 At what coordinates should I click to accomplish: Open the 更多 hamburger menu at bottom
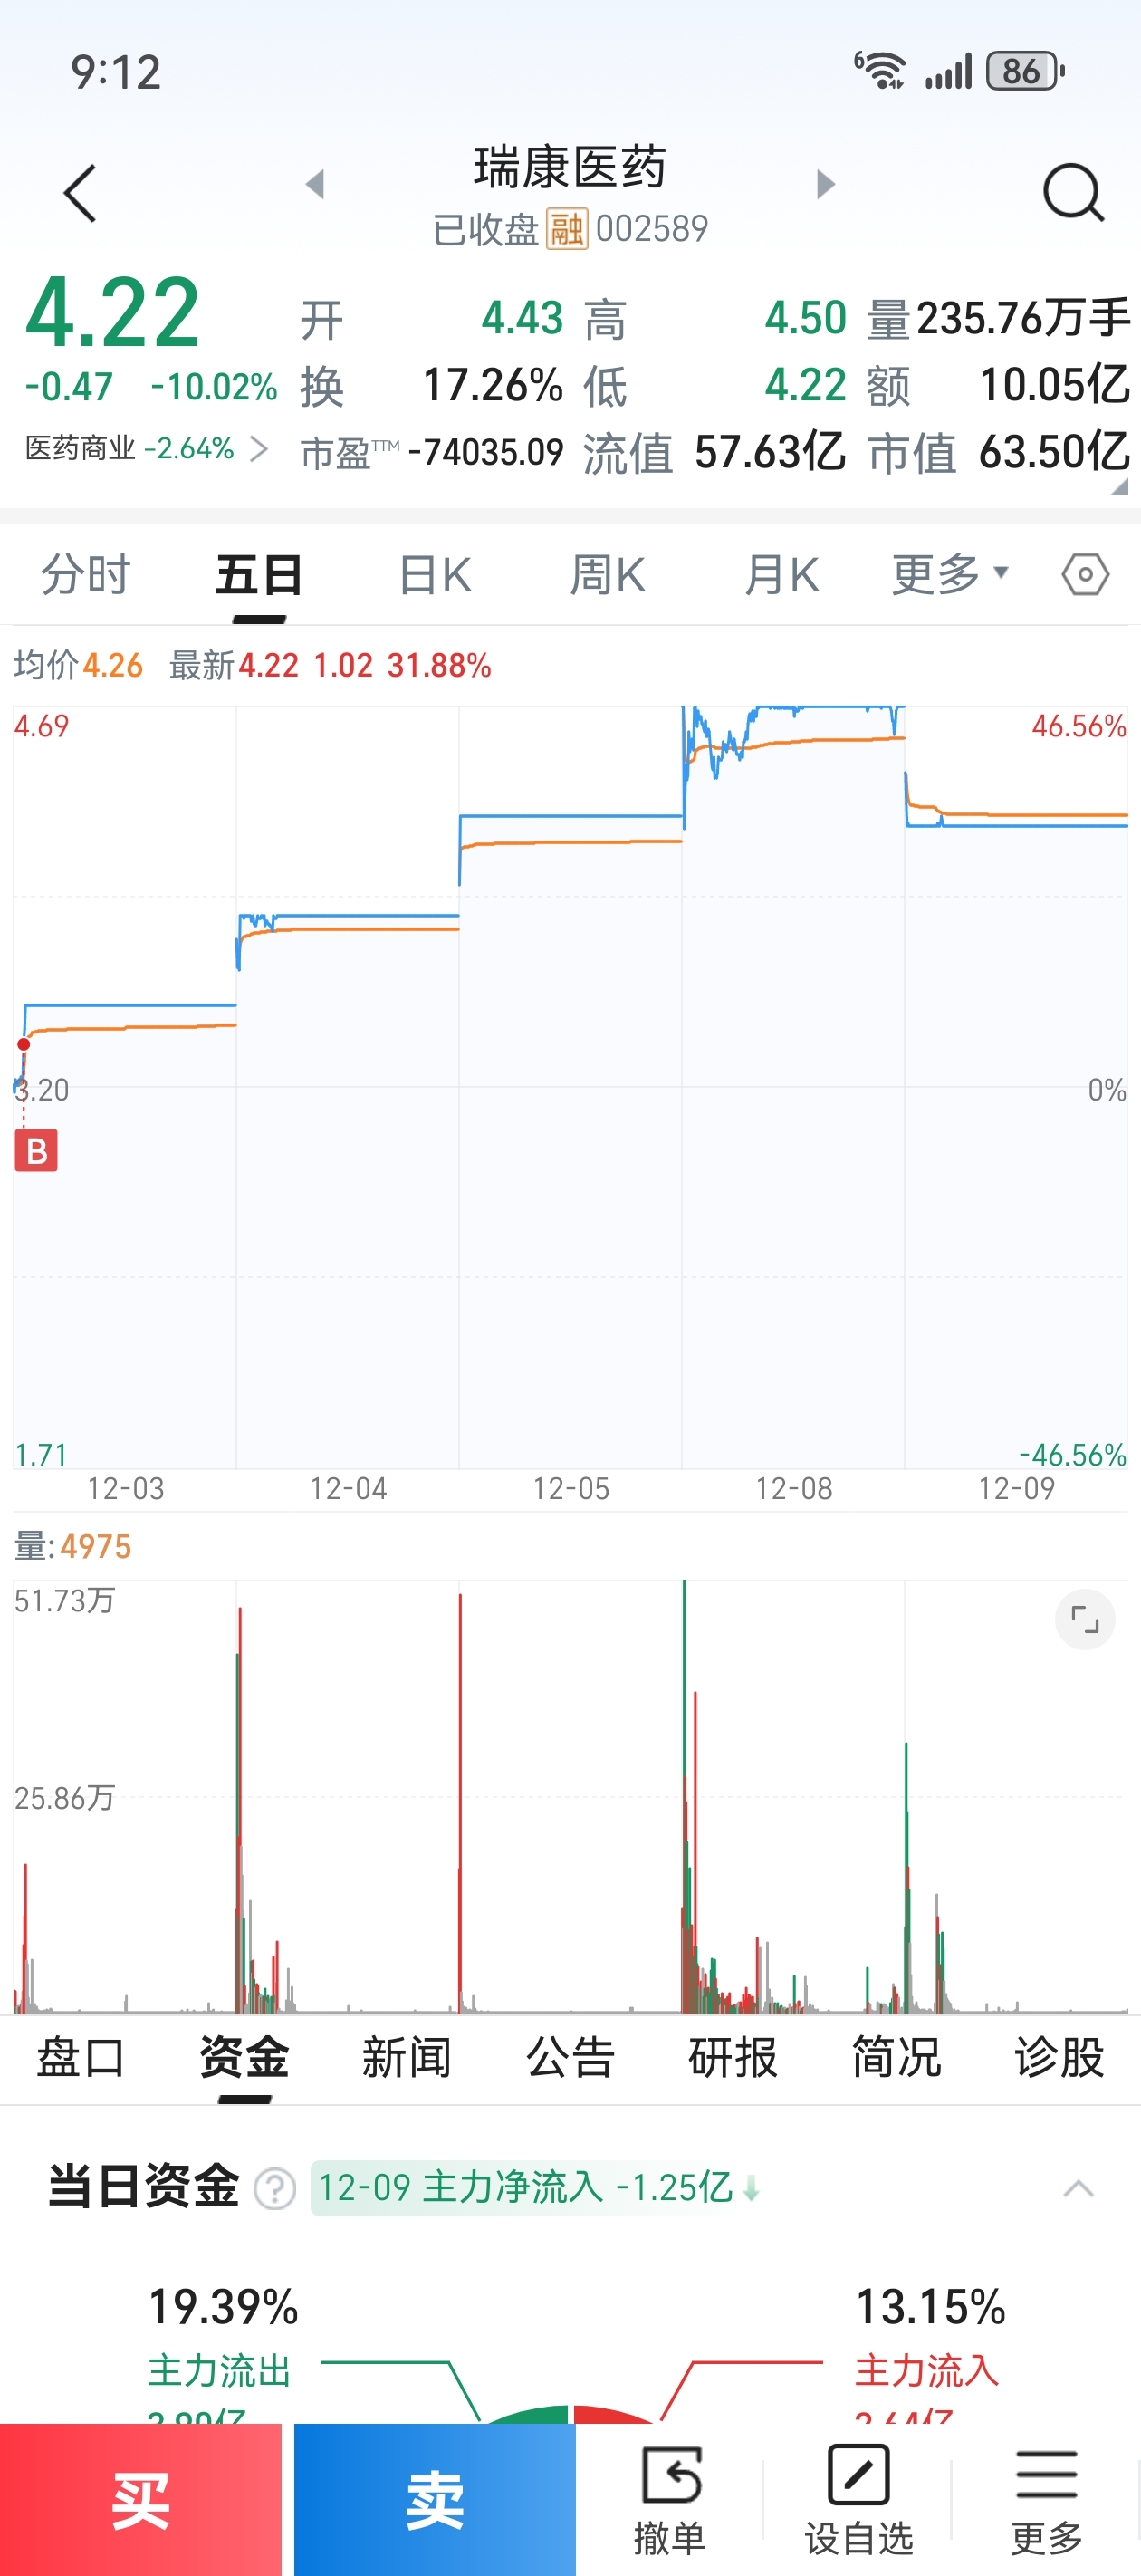pyautogui.click(x=1046, y=2476)
